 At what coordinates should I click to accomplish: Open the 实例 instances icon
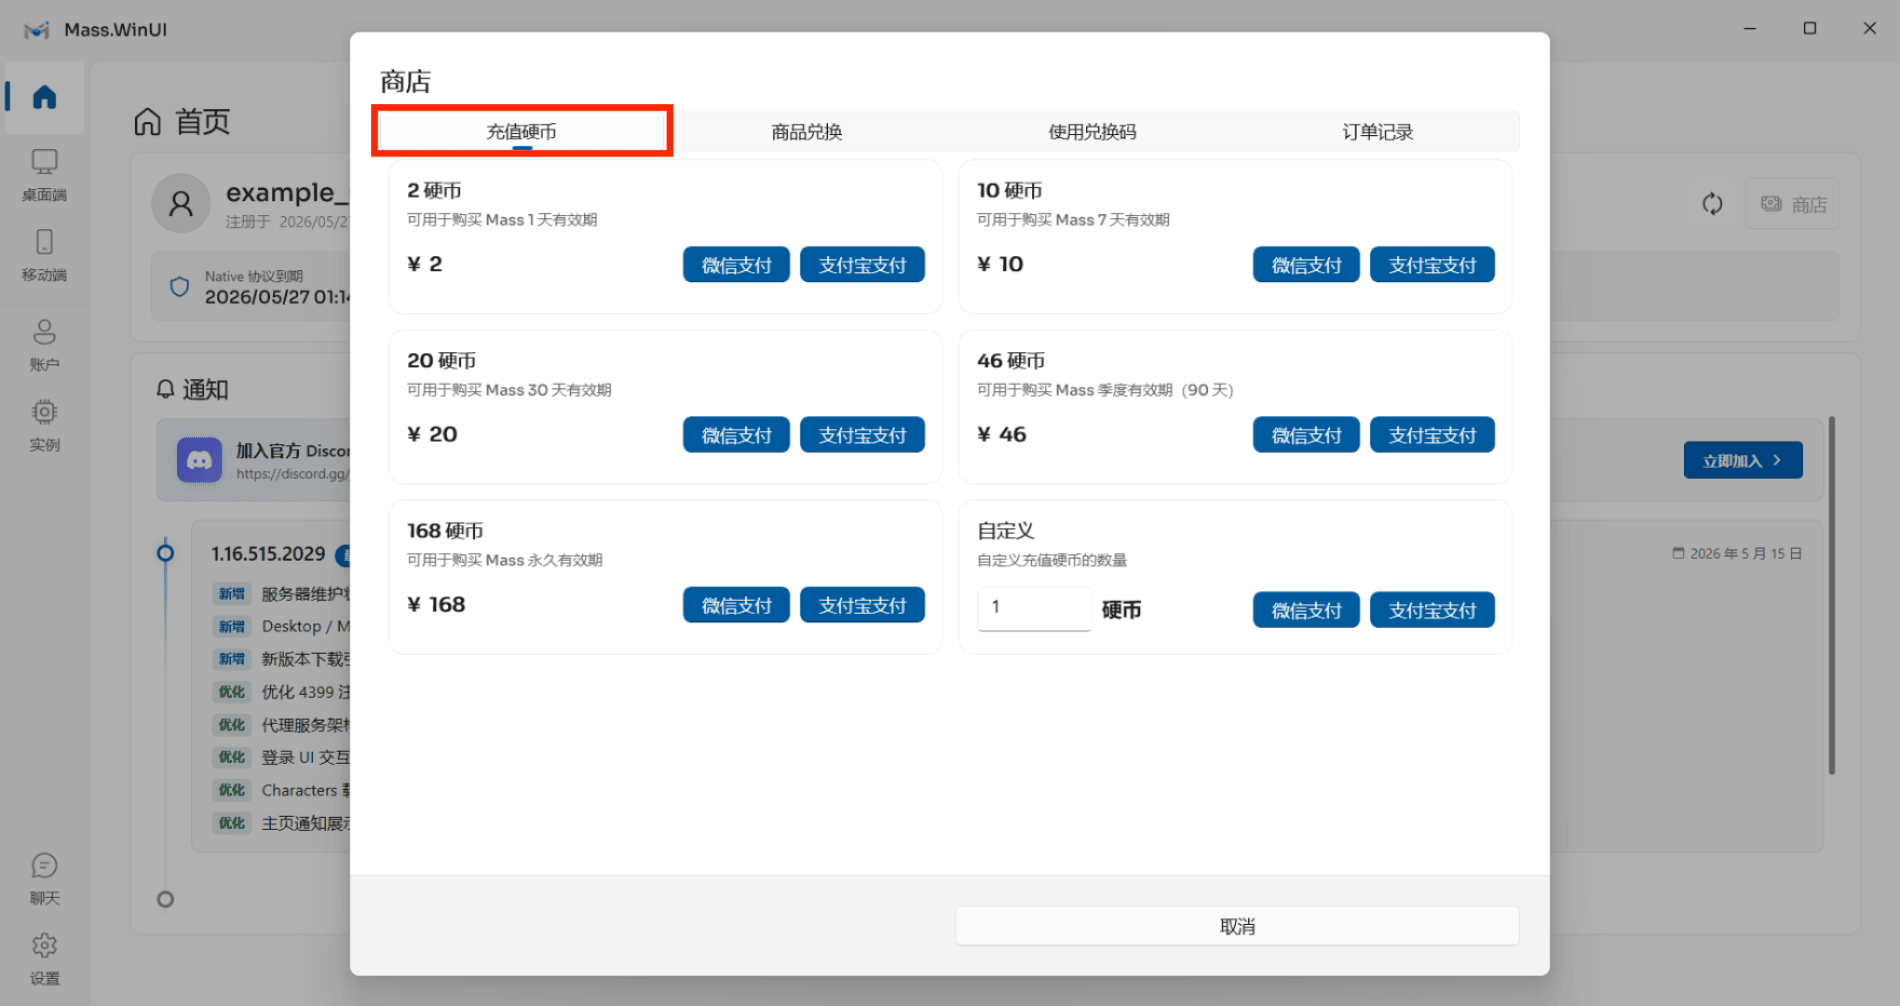[44, 412]
